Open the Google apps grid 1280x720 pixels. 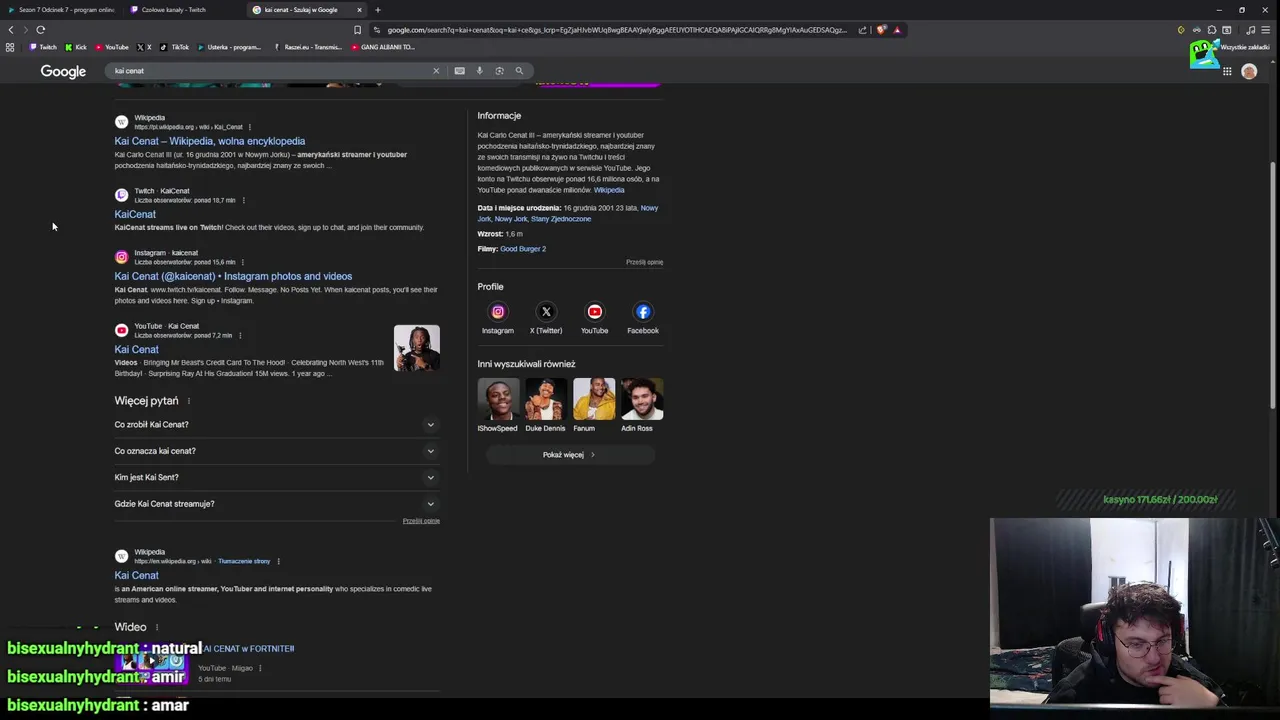[x=1227, y=71]
